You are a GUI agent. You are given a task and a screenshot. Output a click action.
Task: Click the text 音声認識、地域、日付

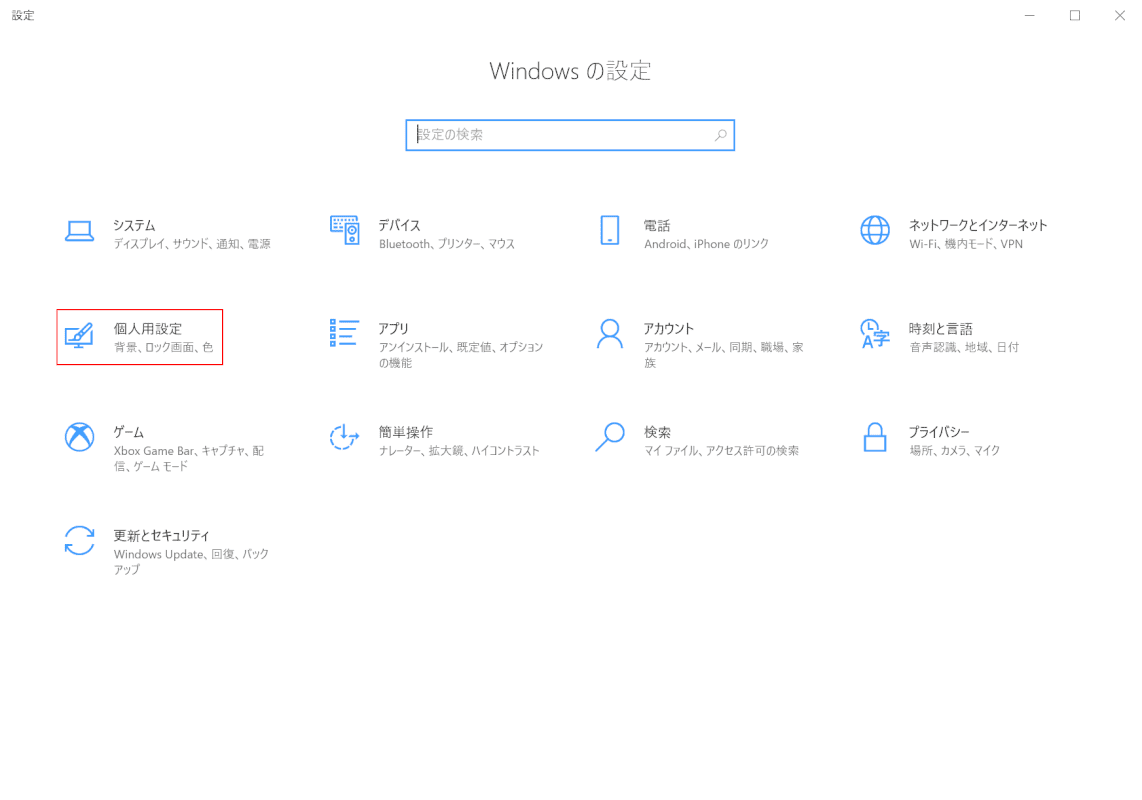tap(964, 348)
